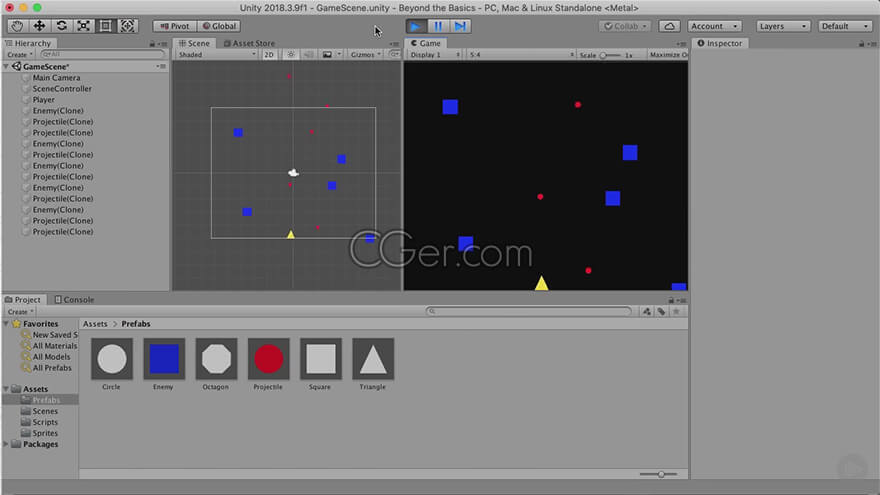Toggle scene lighting sun icon
This screenshot has width=880, height=495.
pyautogui.click(x=291, y=54)
